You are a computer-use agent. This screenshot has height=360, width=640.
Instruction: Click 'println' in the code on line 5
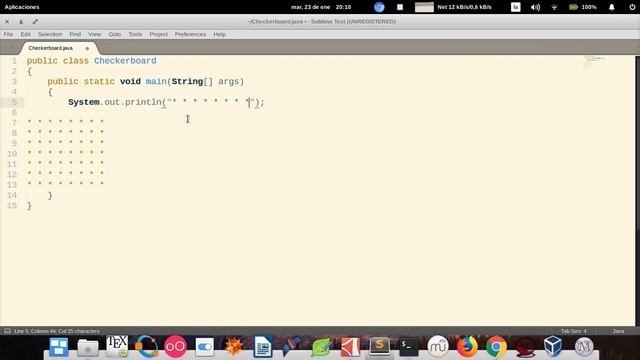pyautogui.click(x=143, y=102)
